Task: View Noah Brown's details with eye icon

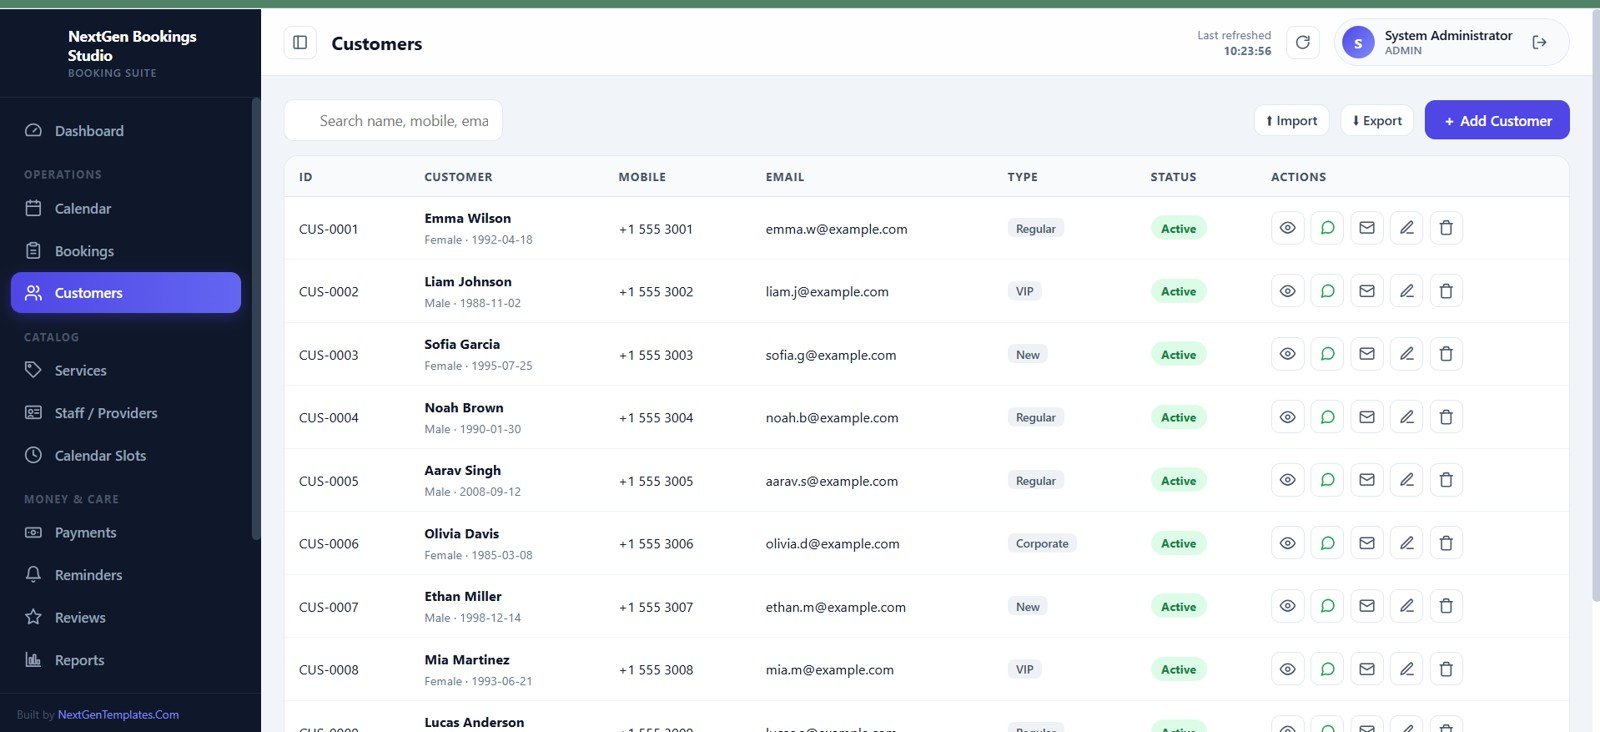Action: pyautogui.click(x=1288, y=417)
